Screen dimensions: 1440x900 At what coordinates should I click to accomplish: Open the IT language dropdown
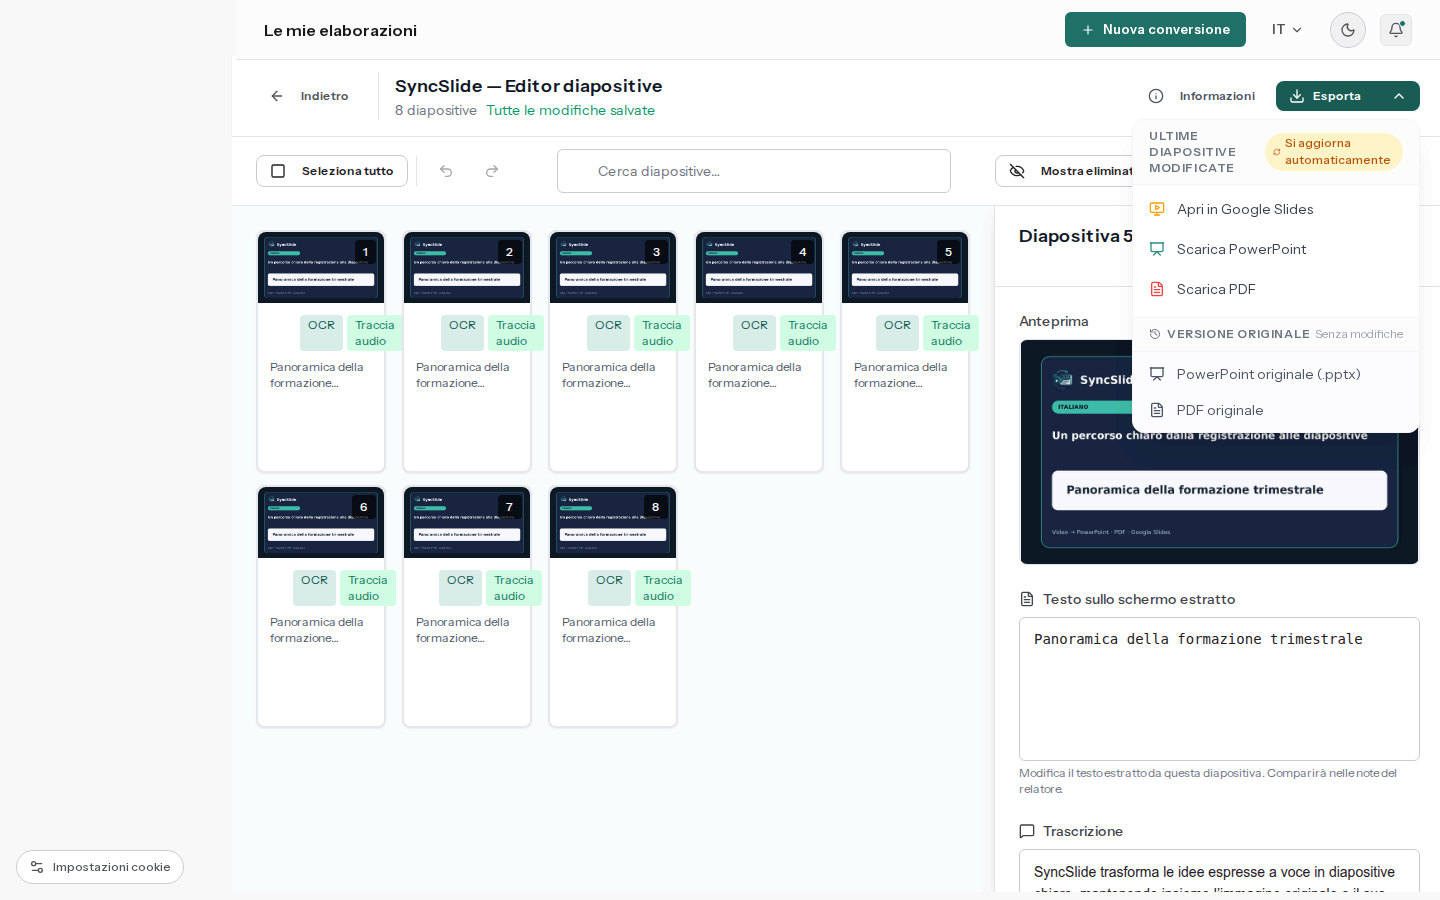click(x=1287, y=30)
